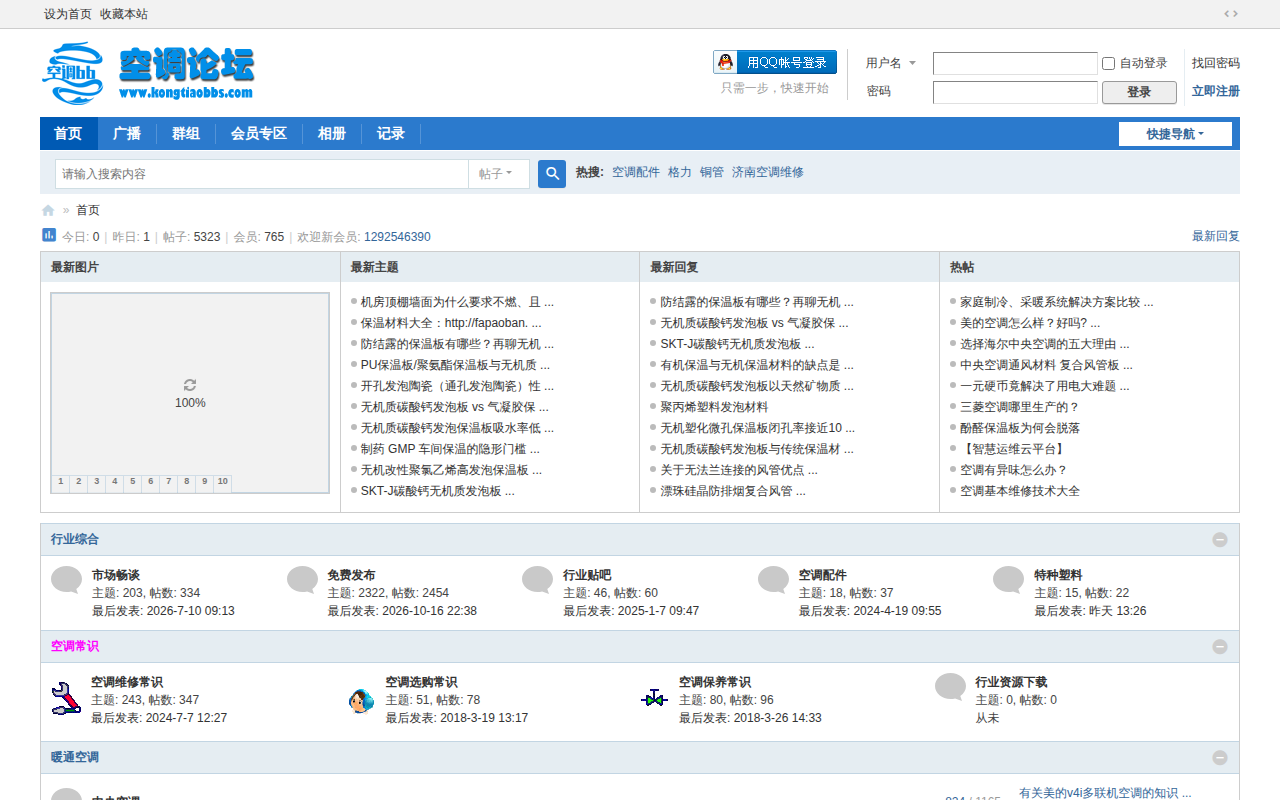Click the speech bubble icon for 行业贴吧
This screenshot has height=800, width=1280.
537,580
